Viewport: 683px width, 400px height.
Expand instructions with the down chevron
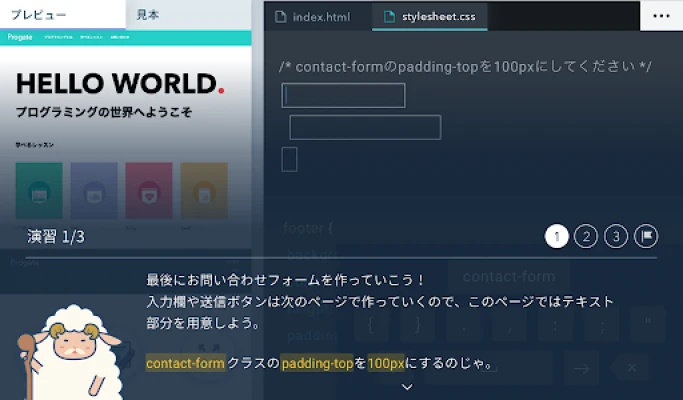[x=407, y=386]
